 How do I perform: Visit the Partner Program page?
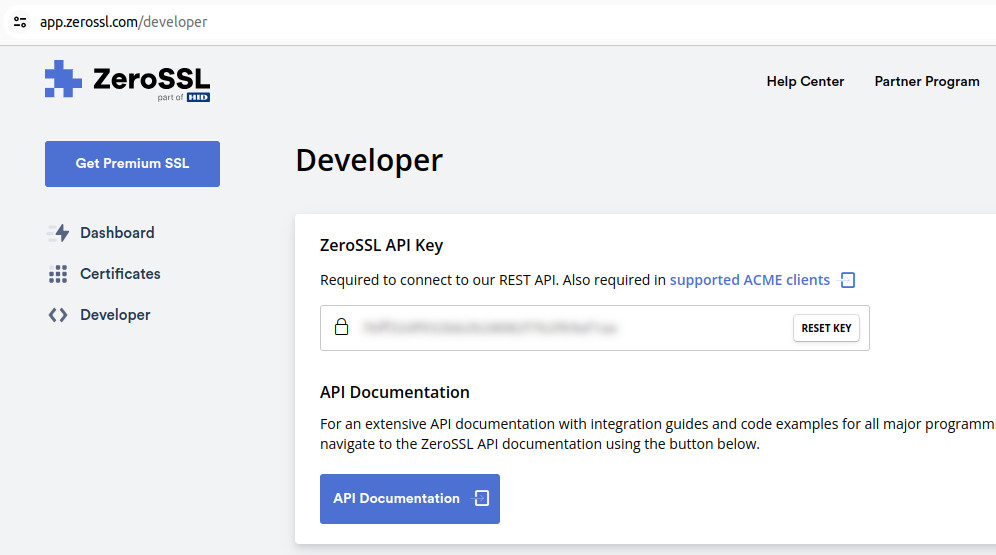[926, 81]
